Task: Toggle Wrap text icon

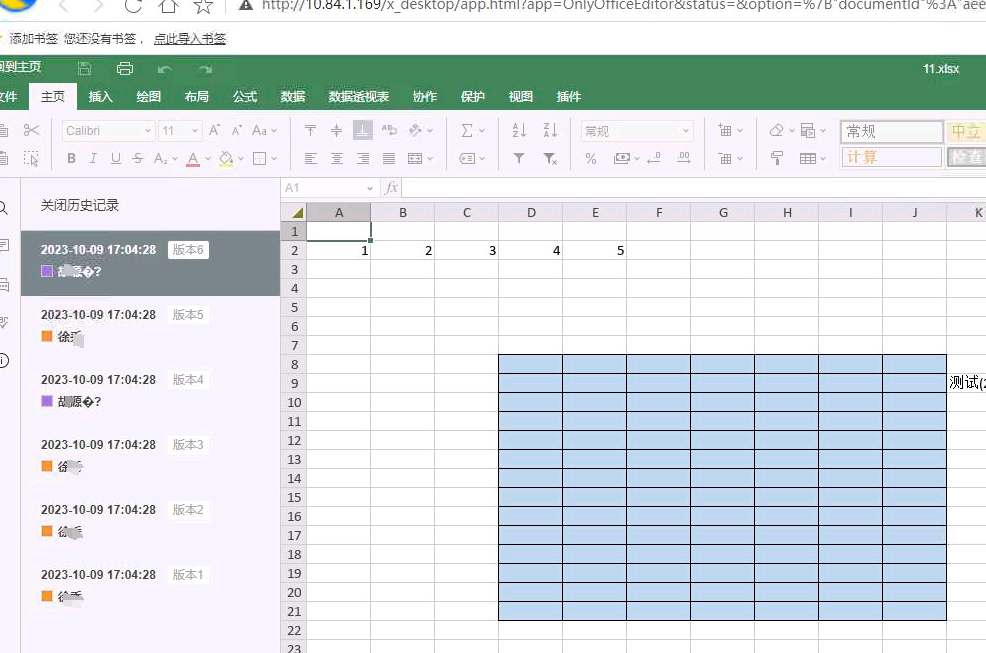Action: point(389,130)
